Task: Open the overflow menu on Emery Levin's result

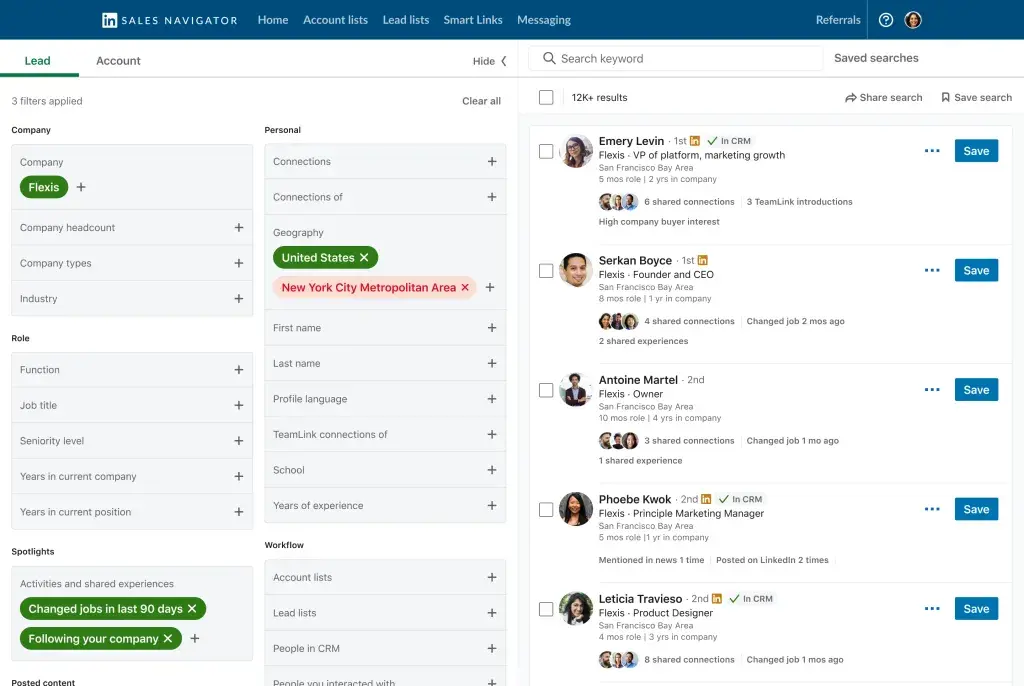Action: [932, 150]
